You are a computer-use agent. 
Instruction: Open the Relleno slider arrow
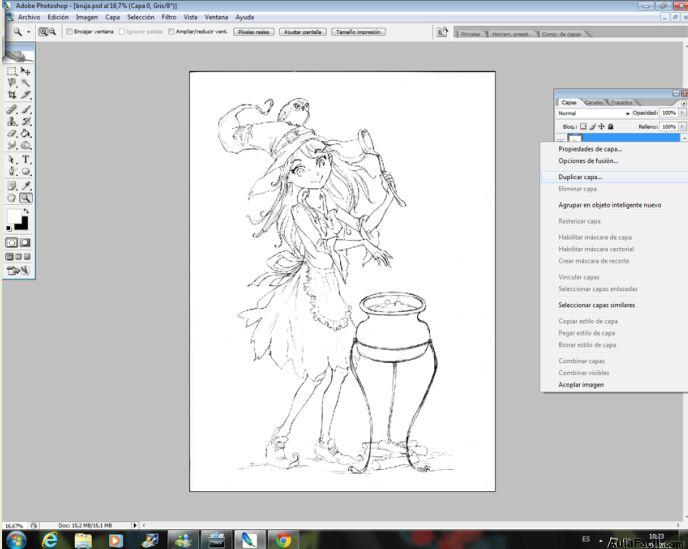click(682, 127)
